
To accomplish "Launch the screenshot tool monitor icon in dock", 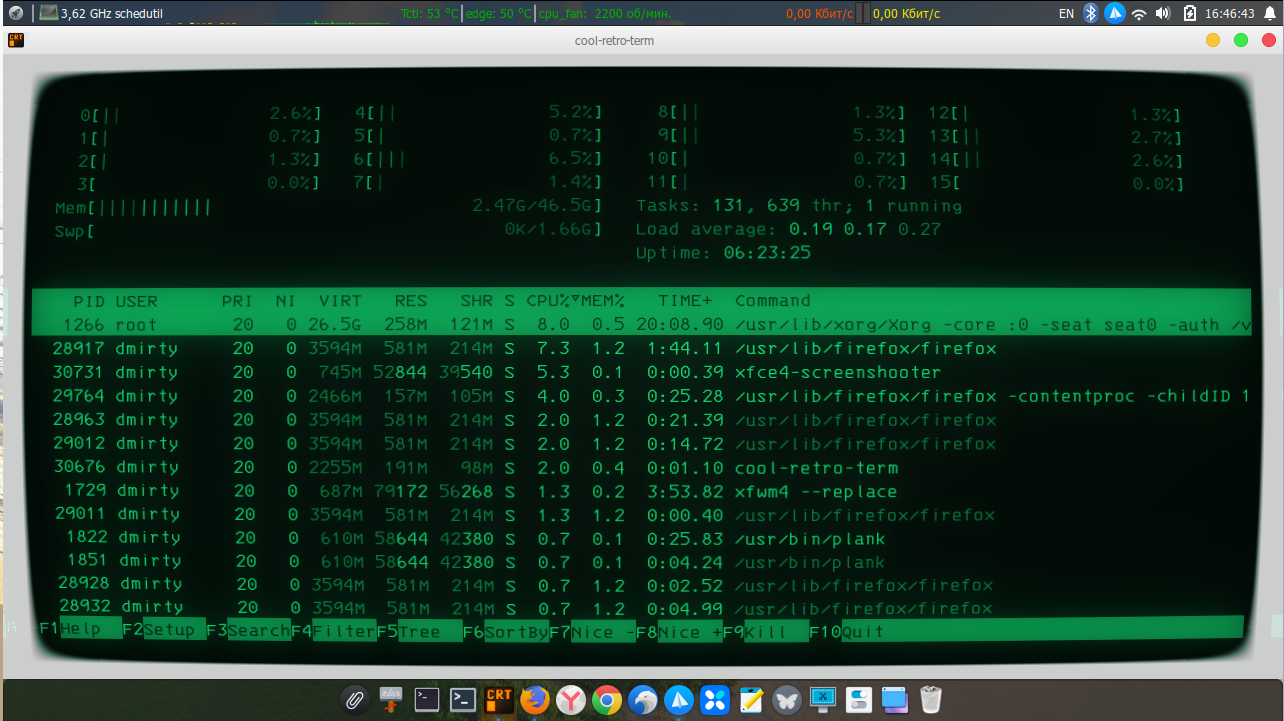I will (823, 699).
